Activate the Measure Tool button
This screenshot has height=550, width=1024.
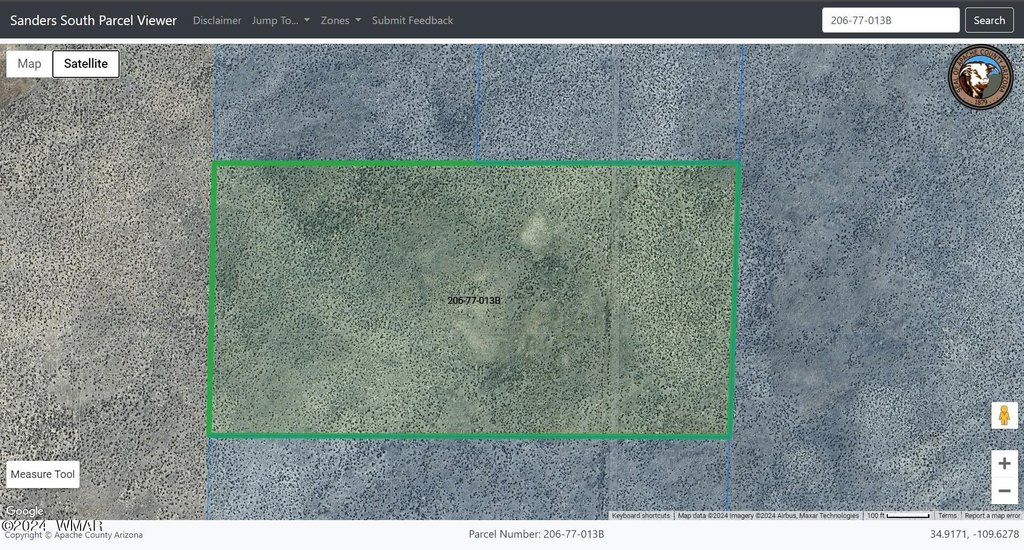pyautogui.click(x=43, y=474)
